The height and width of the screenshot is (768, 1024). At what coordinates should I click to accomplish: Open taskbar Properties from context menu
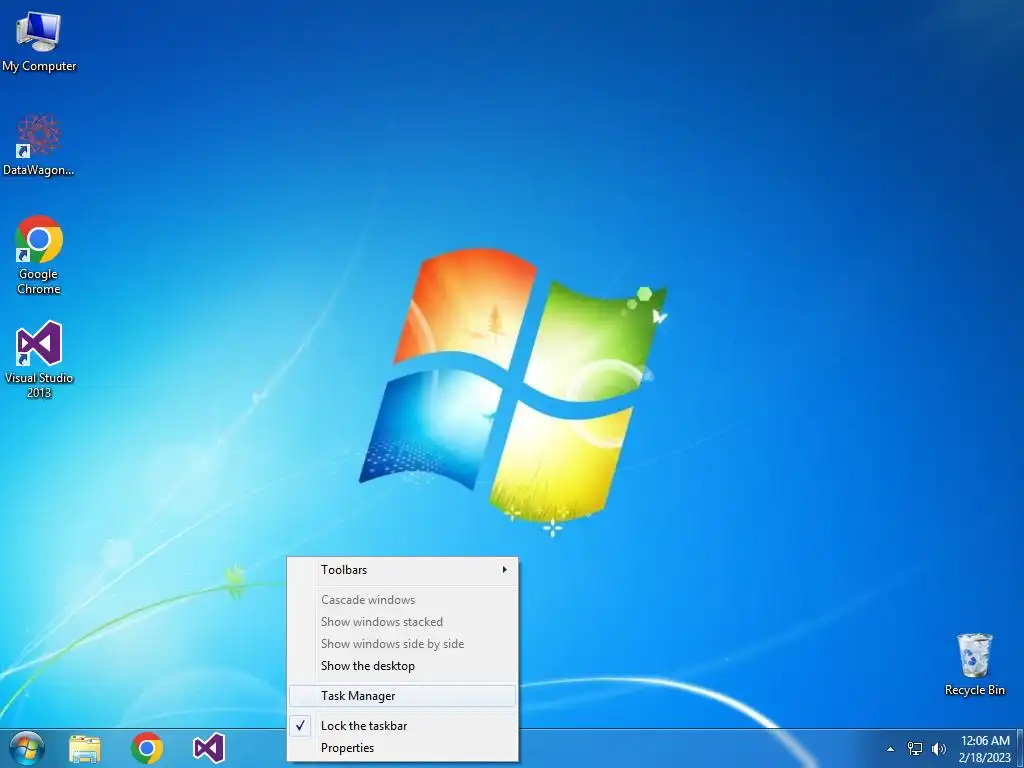pos(402,748)
